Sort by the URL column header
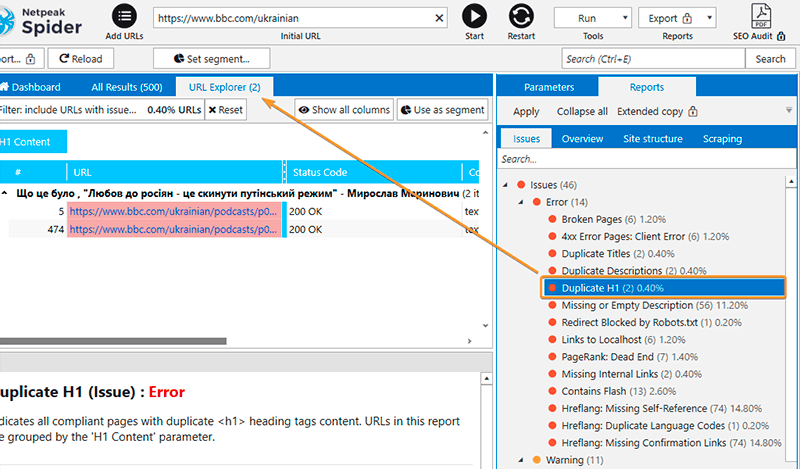 (174, 172)
